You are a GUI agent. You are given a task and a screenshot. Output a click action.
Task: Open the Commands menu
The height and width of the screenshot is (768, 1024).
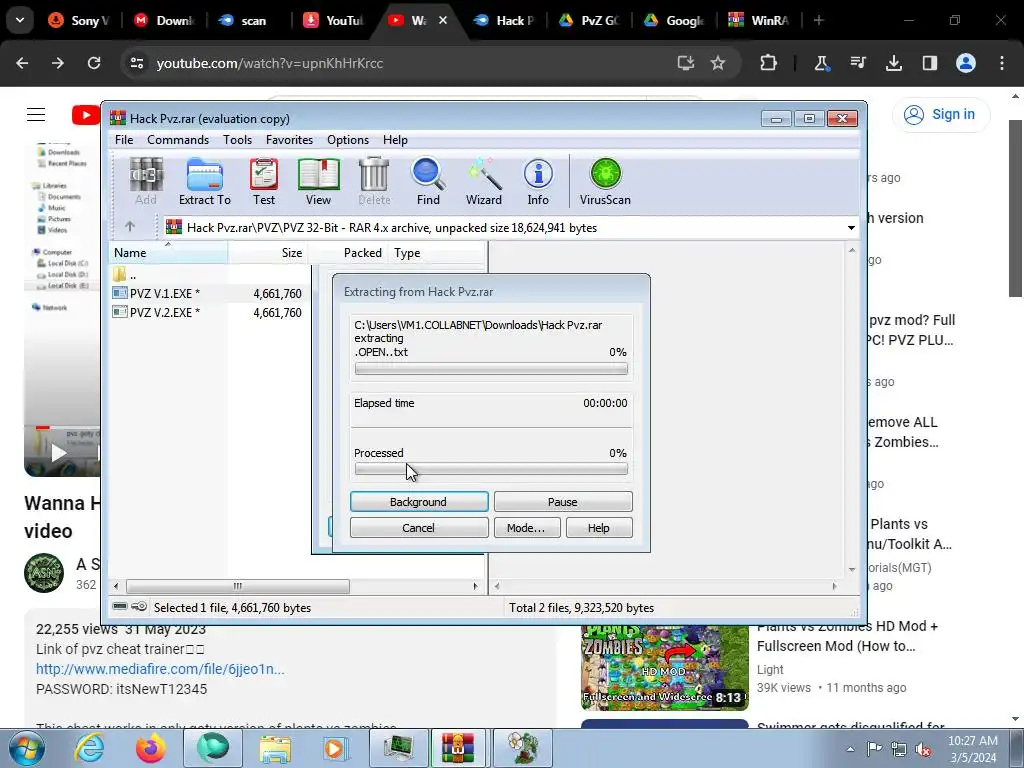coord(178,140)
